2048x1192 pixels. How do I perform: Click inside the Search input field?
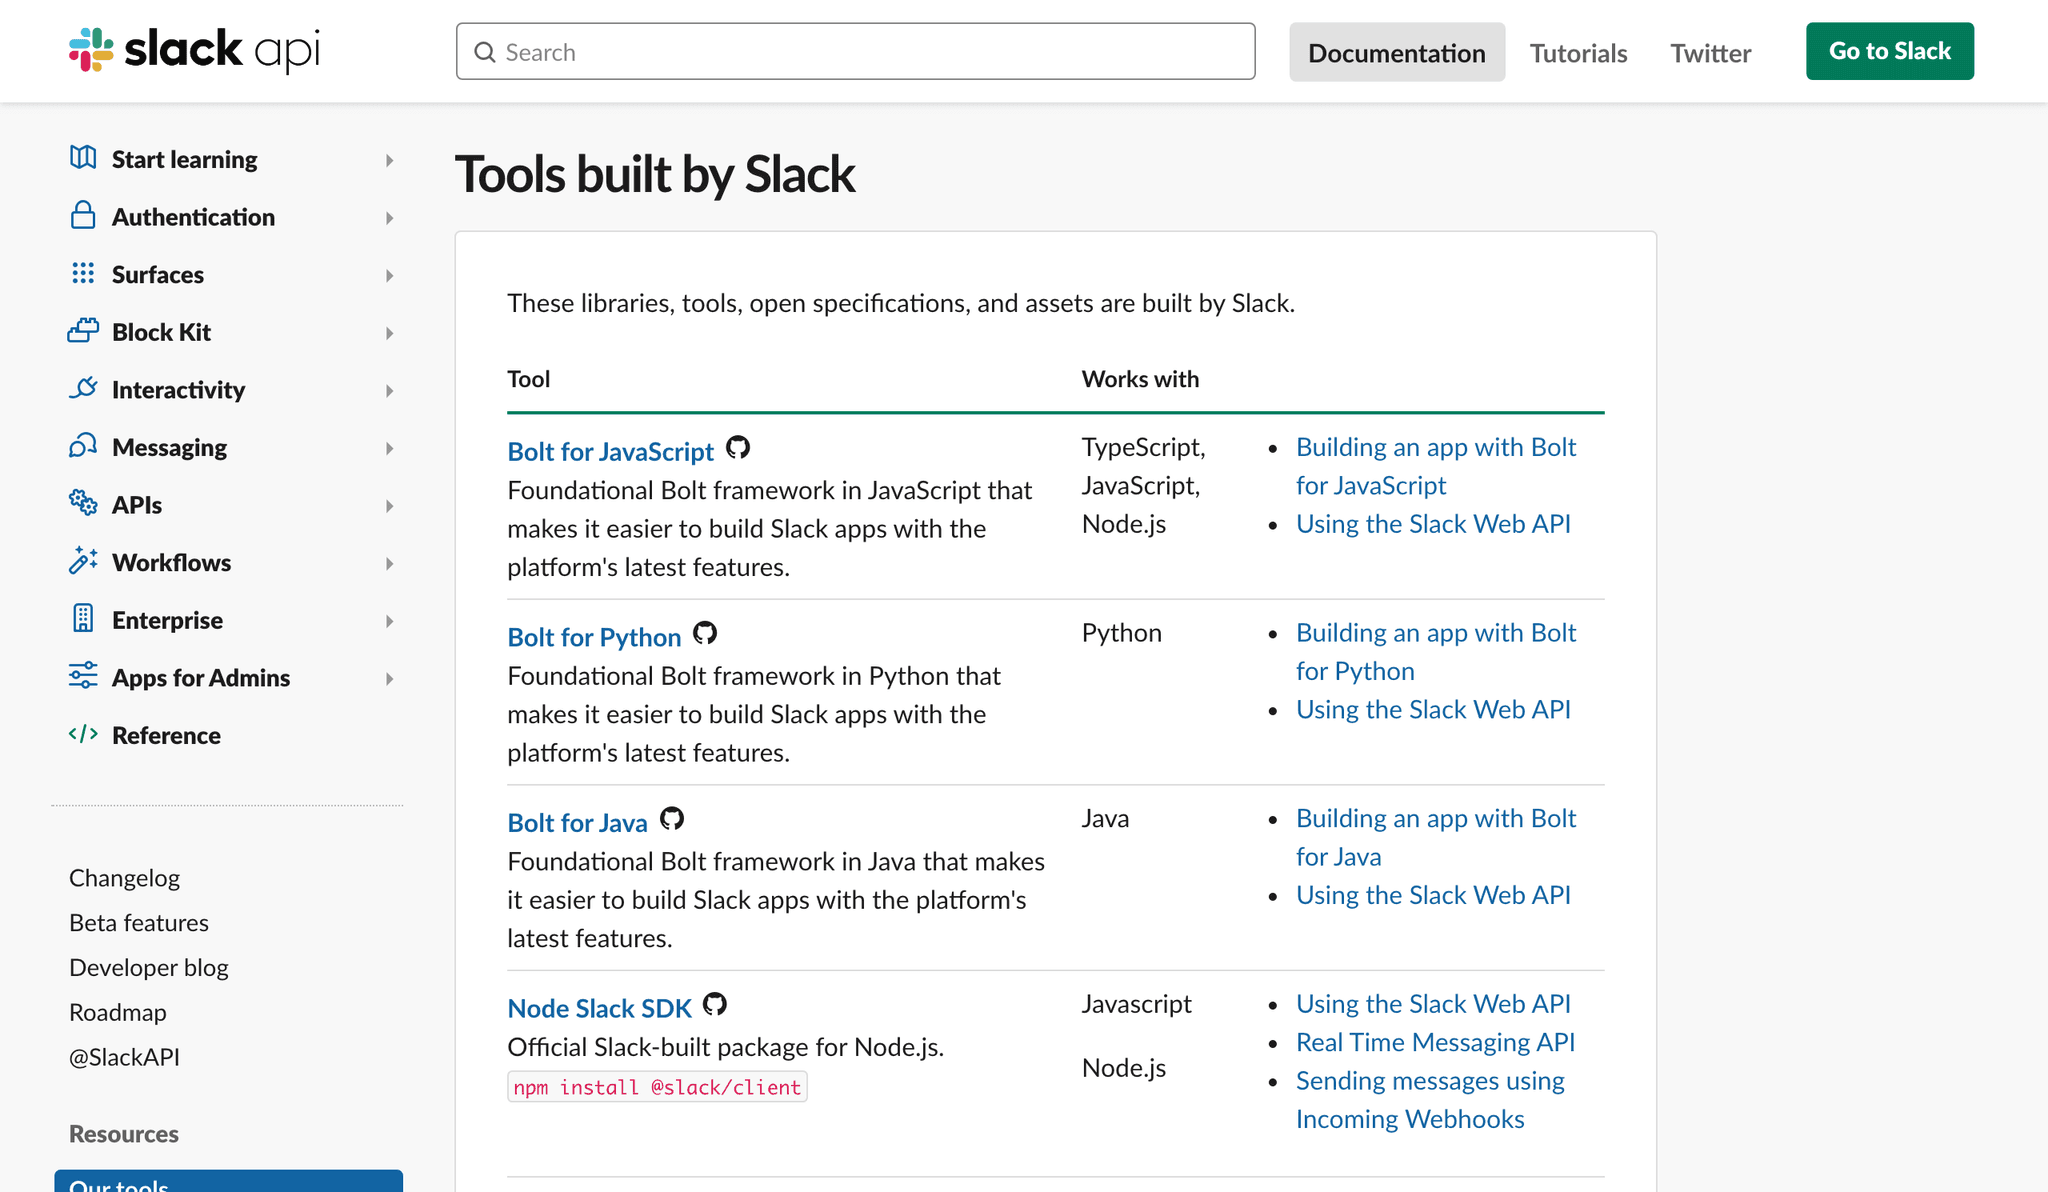pyautogui.click(x=855, y=51)
